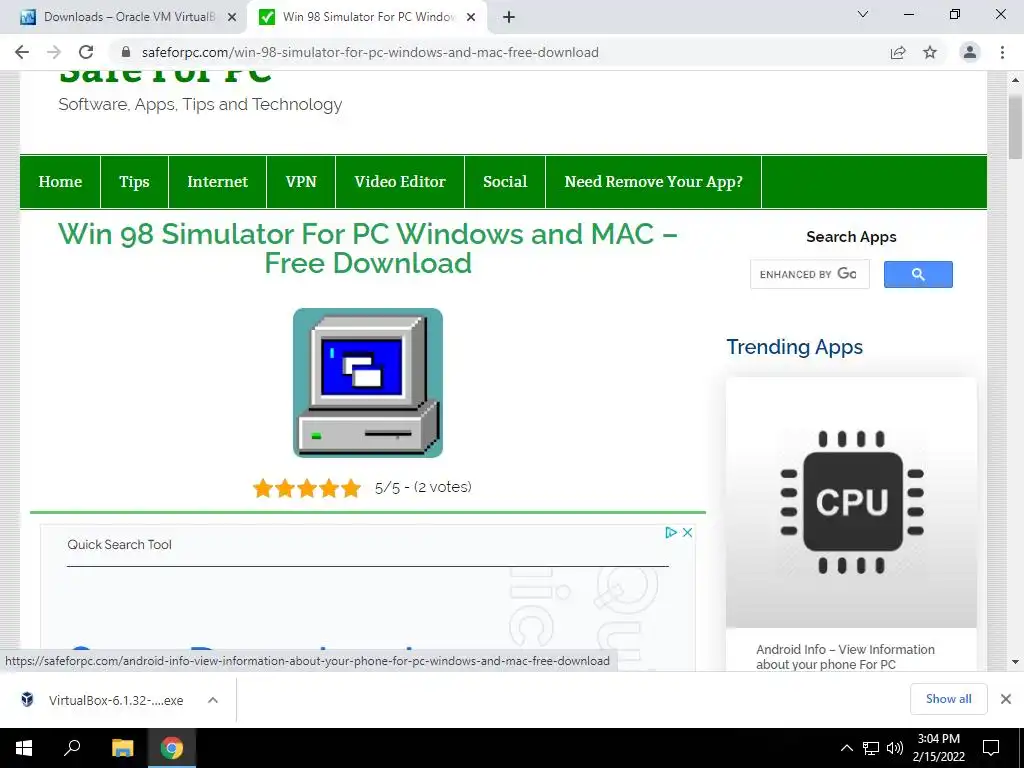Click Quick Search Tool ad text
The width and height of the screenshot is (1024, 768).
[120, 545]
